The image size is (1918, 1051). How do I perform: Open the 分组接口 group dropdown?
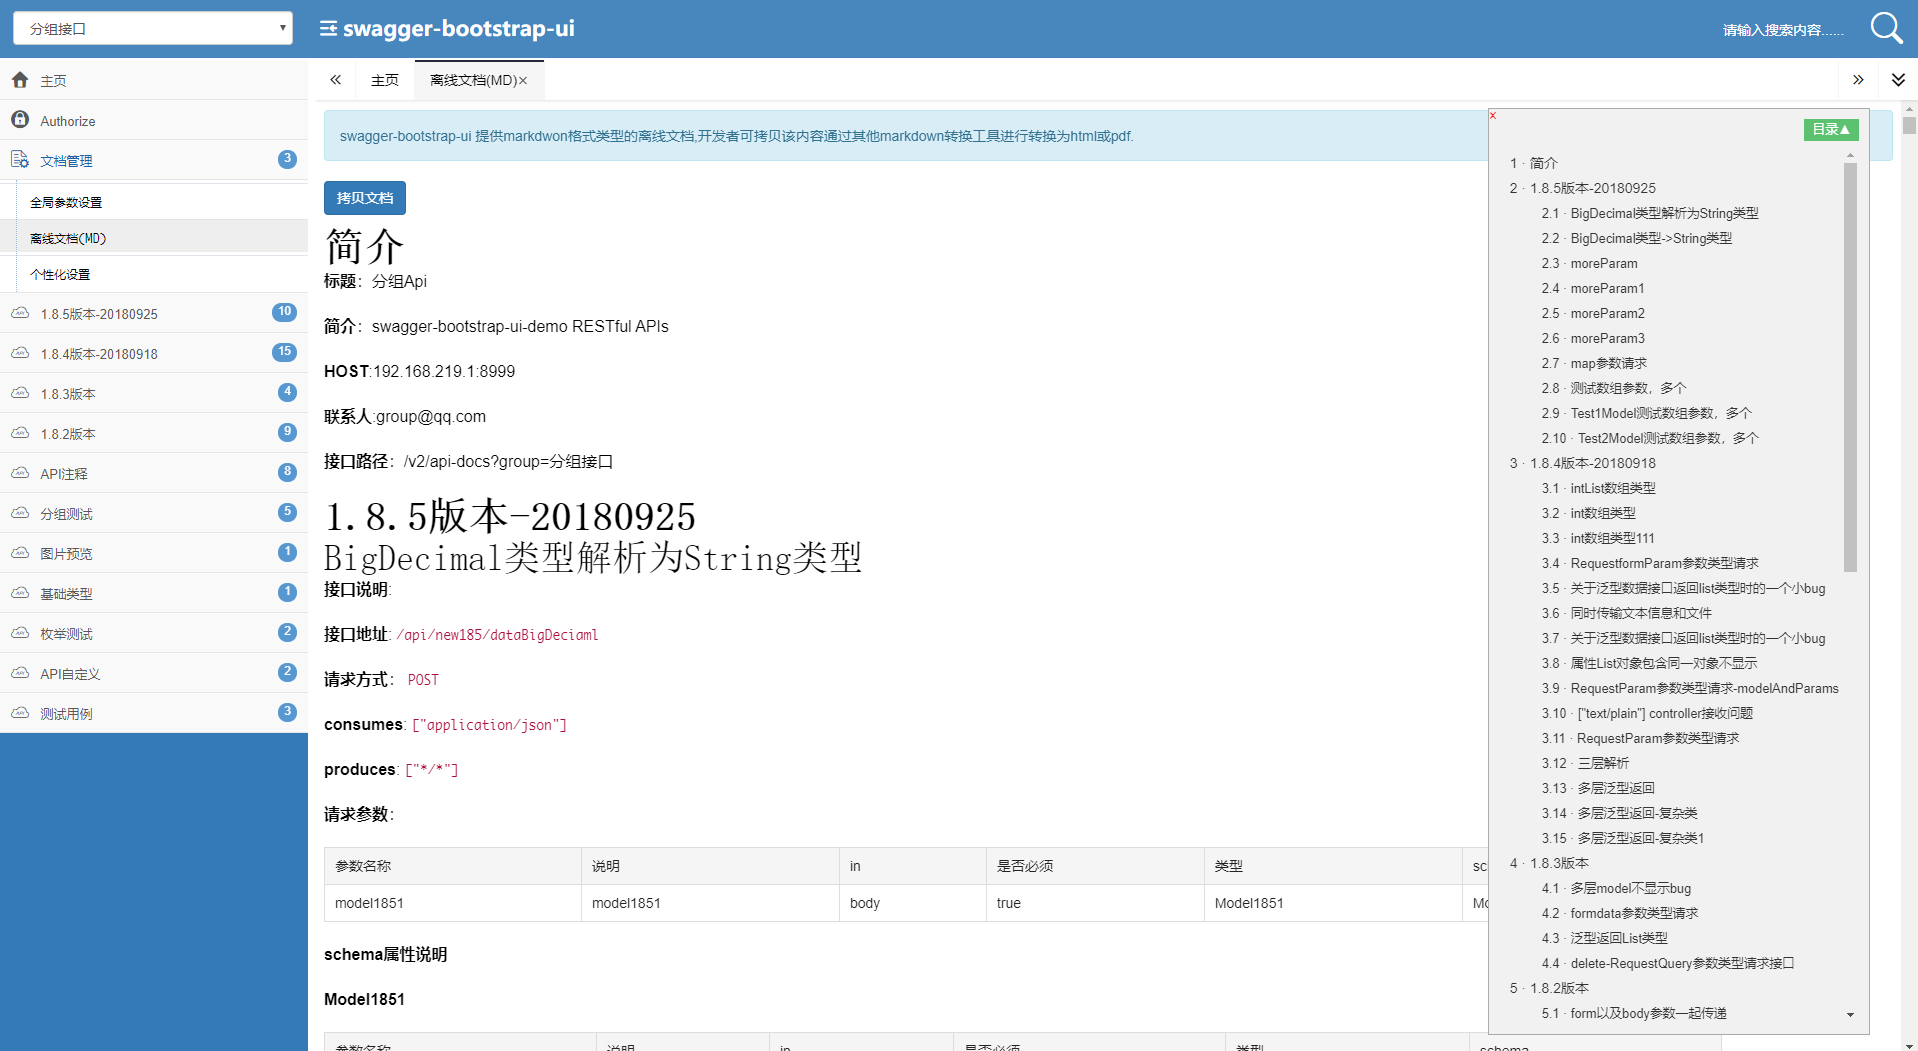(x=153, y=28)
